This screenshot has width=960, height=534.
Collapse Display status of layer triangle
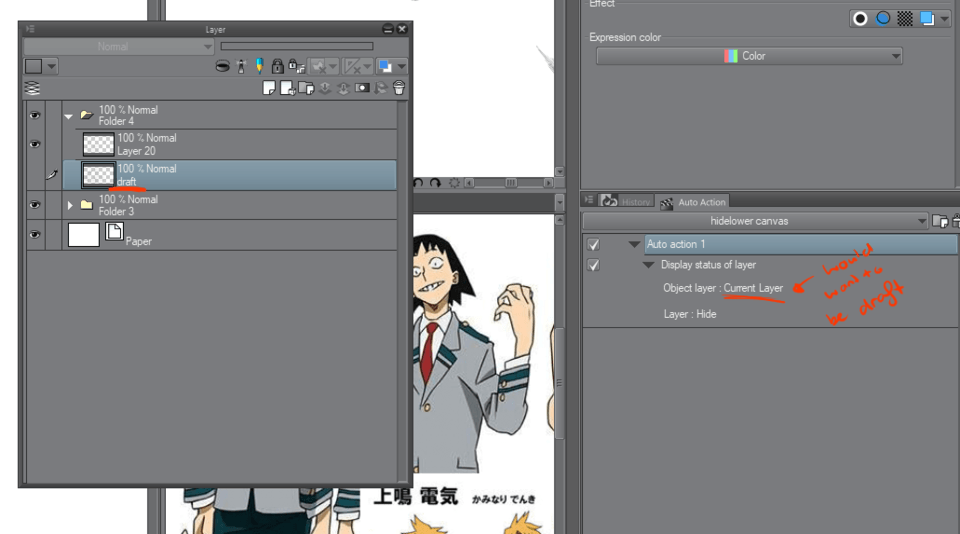(648, 265)
